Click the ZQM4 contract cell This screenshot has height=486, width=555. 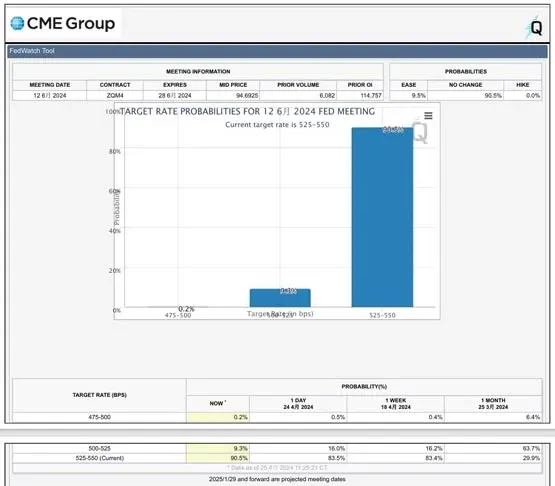[x=115, y=96]
